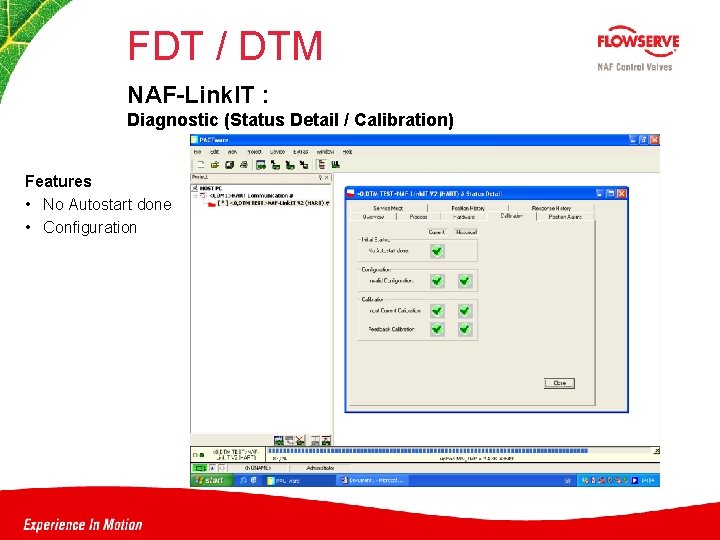This screenshot has height=540, width=720.
Task: Switch to the Hardware tab
Action: click(464, 217)
